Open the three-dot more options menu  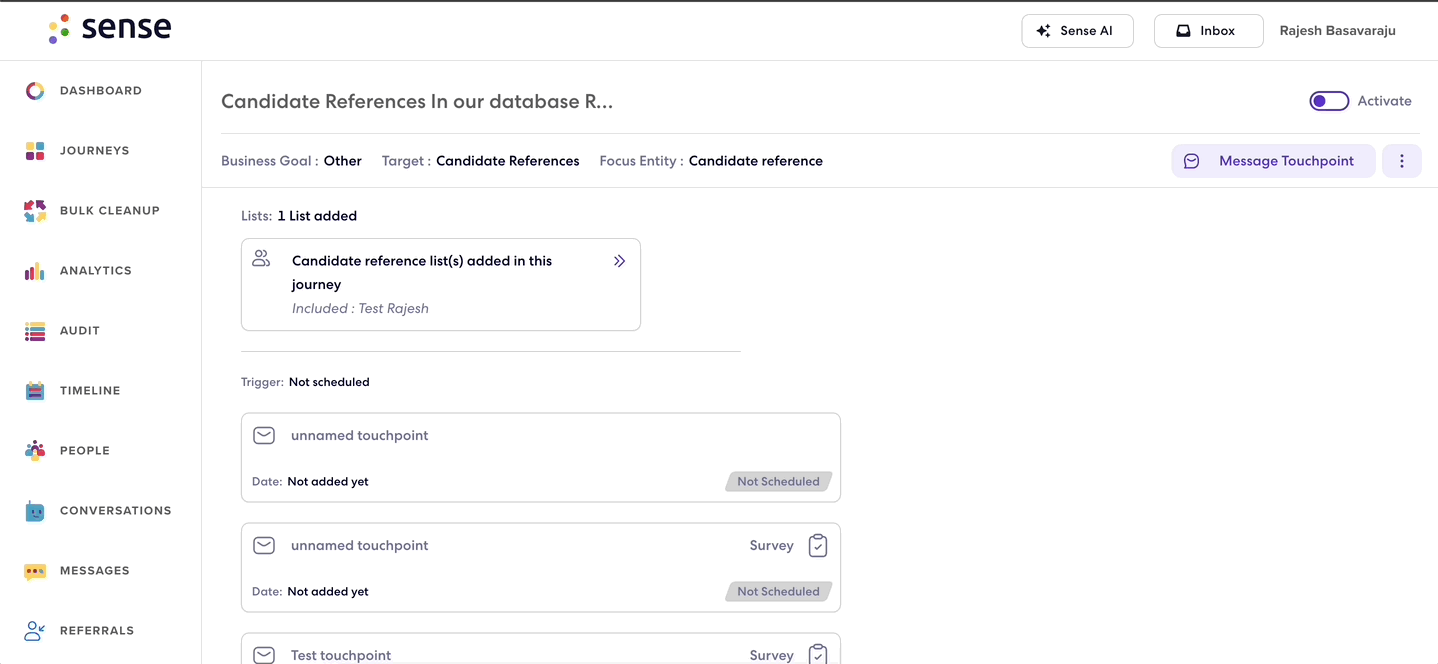pyautogui.click(x=1402, y=161)
